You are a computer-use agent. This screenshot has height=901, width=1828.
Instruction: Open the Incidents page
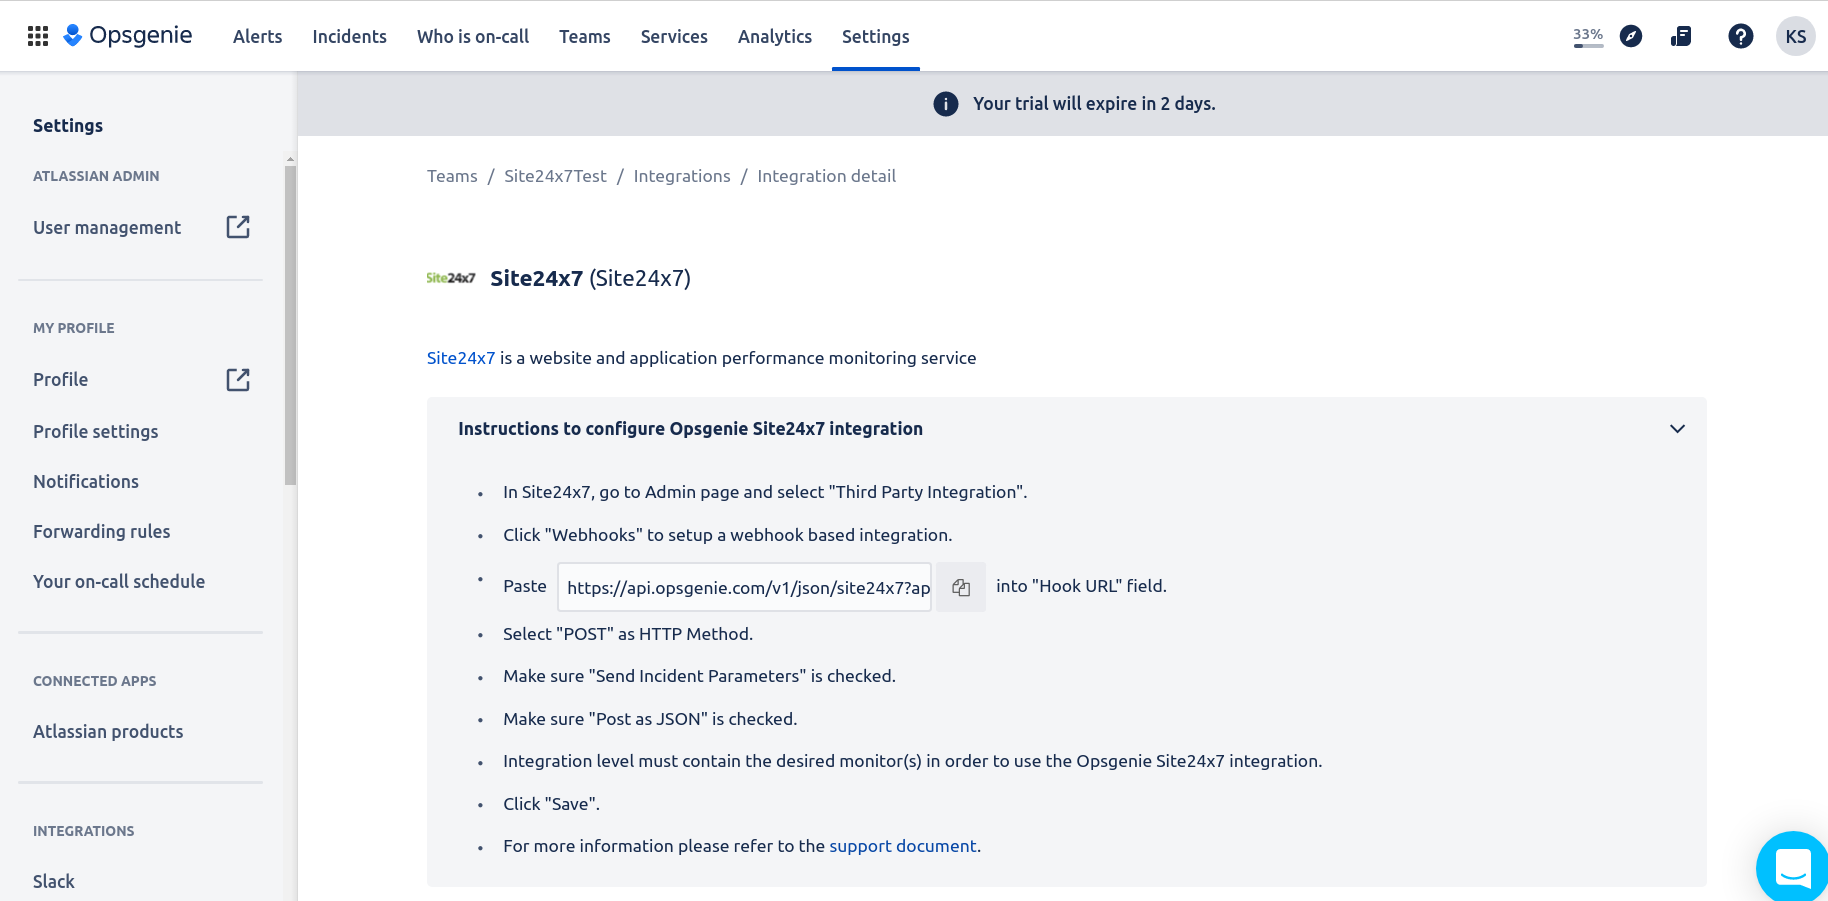pyautogui.click(x=349, y=36)
